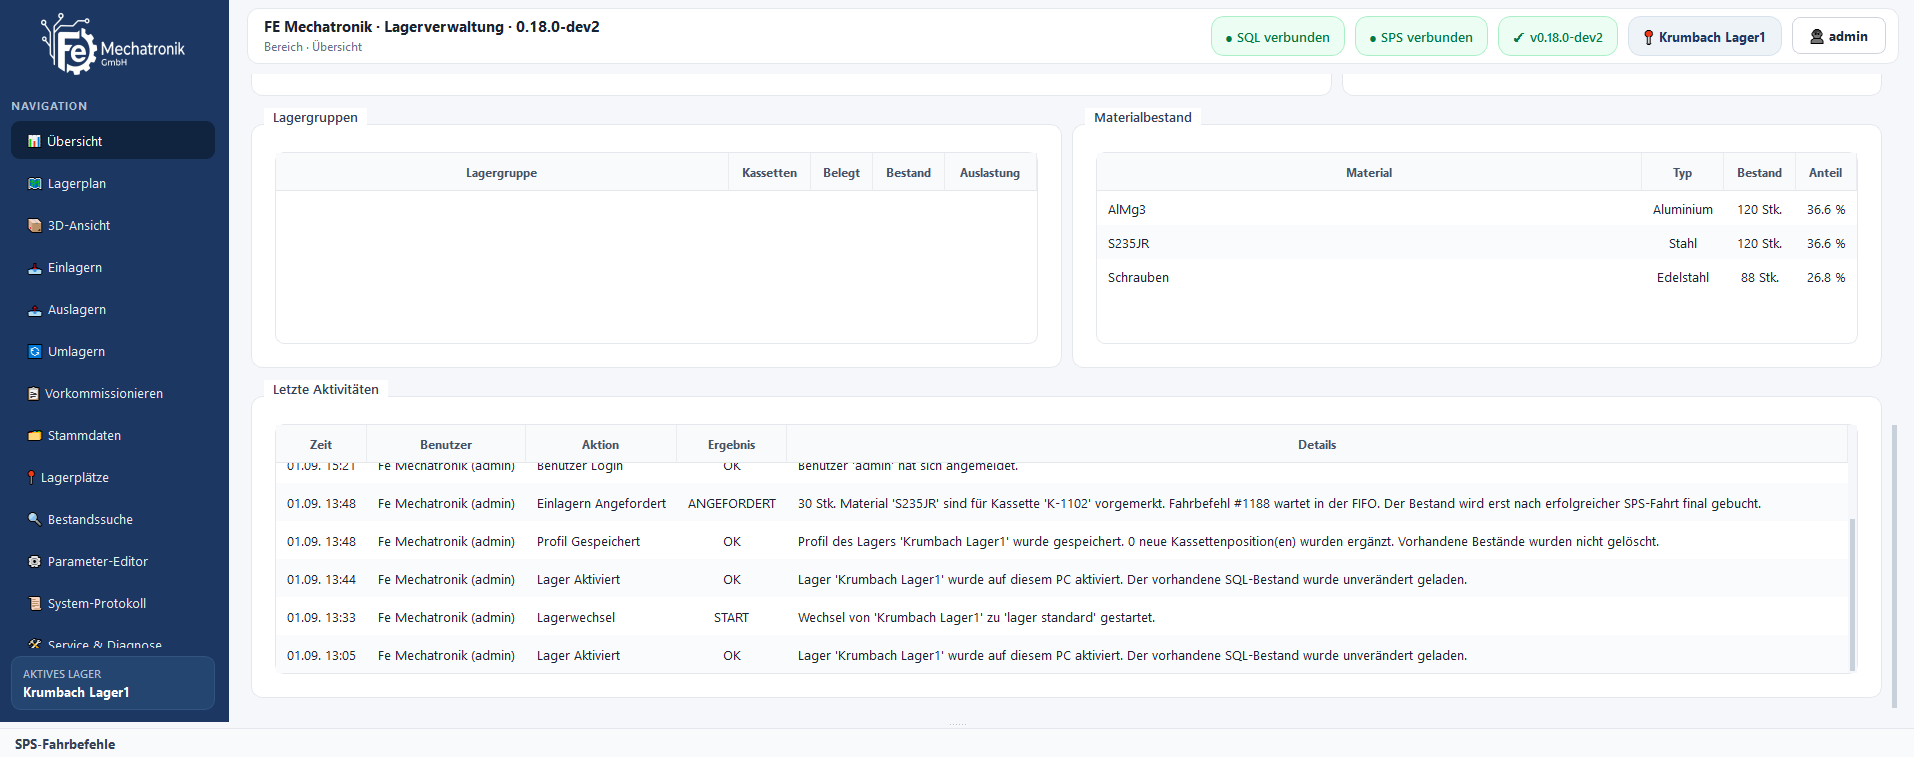Click the System-Protokoll scroll icon
1914x757 pixels.
pyautogui.click(x=35, y=604)
